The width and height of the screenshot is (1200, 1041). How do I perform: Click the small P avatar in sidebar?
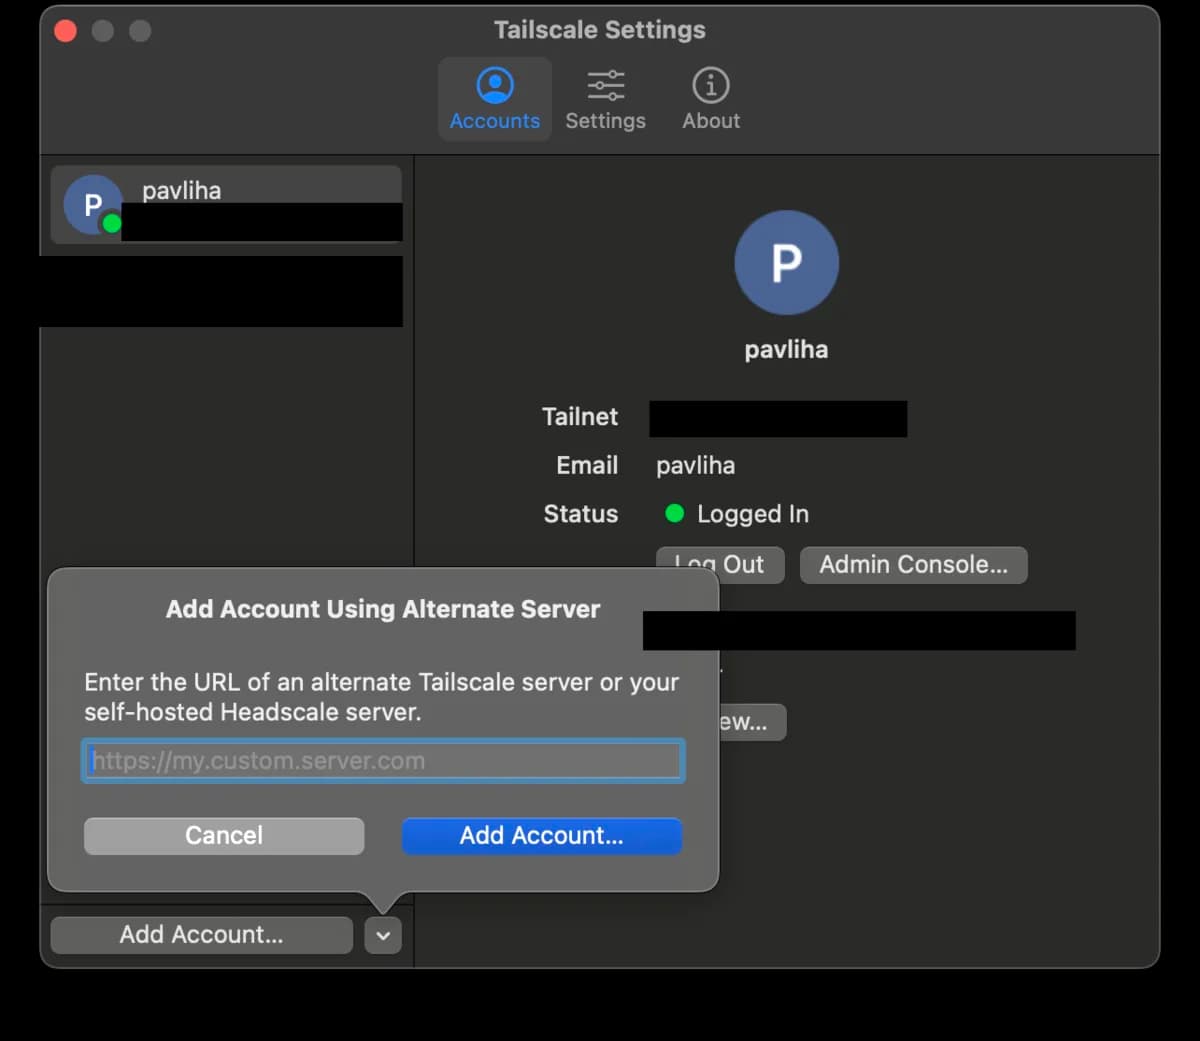(x=92, y=205)
